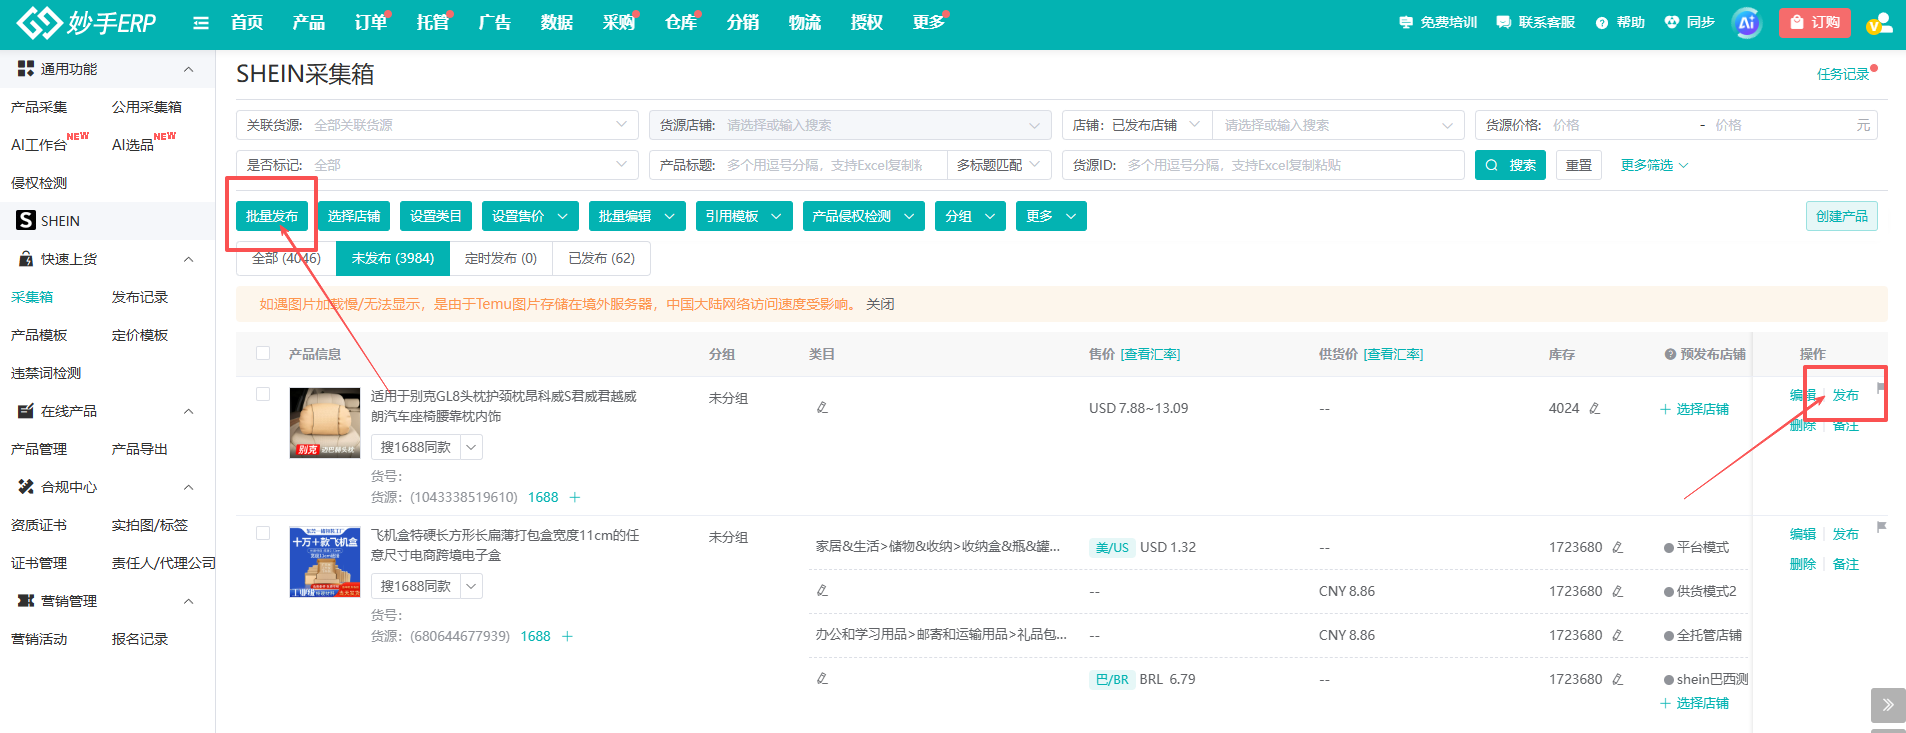Screen dimensions: 1906x733
Task: Click the 重置 button
Action: pos(1579,165)
